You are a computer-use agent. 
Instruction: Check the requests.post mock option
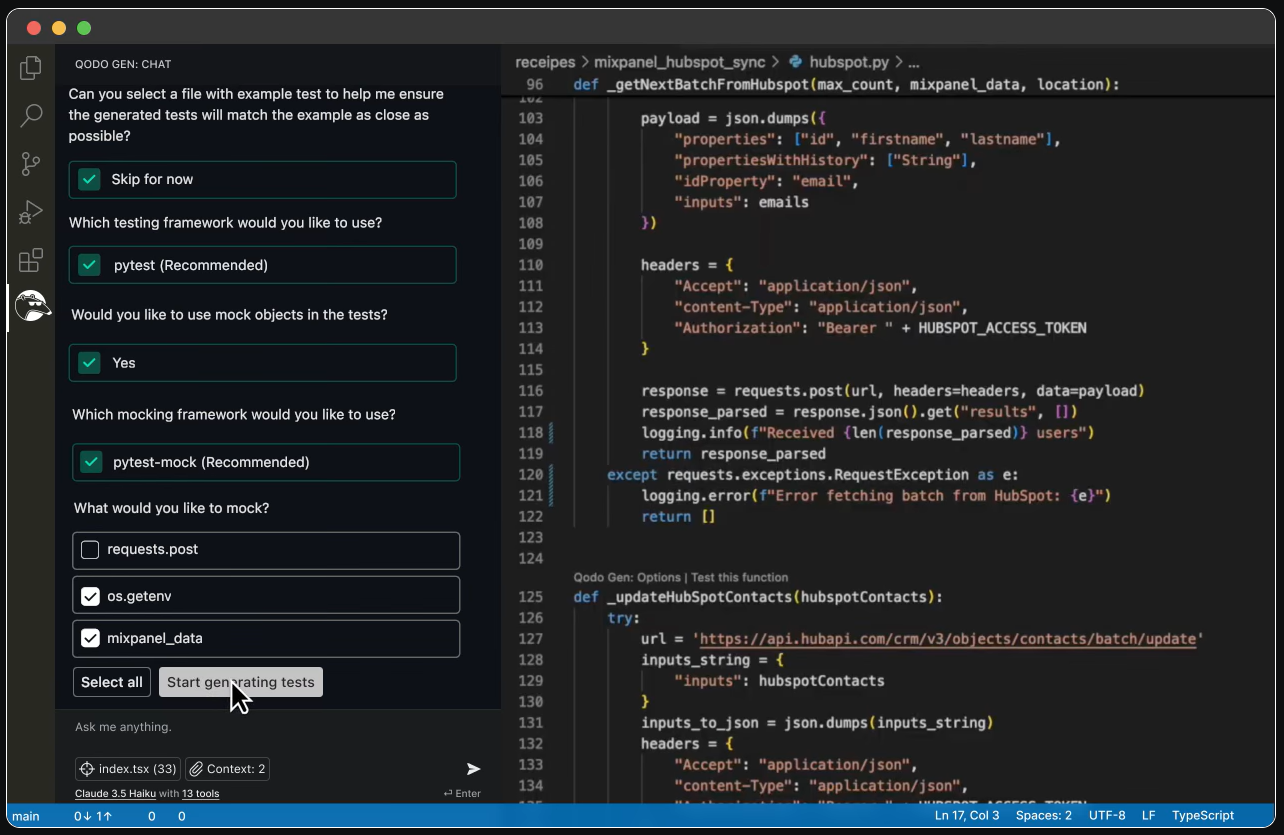pos(88,548)
